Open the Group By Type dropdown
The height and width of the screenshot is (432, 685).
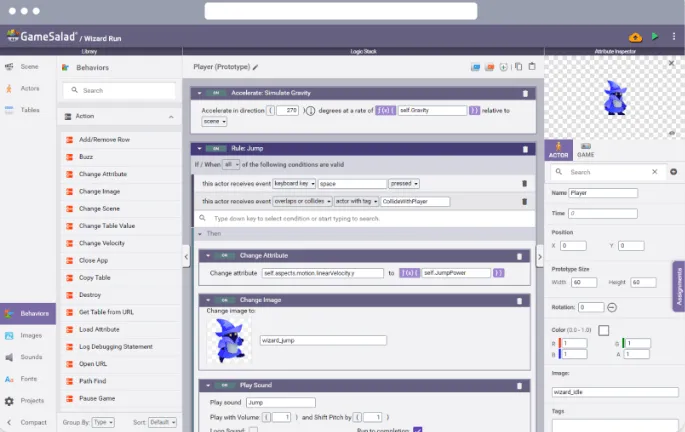[x=103, y=422]
